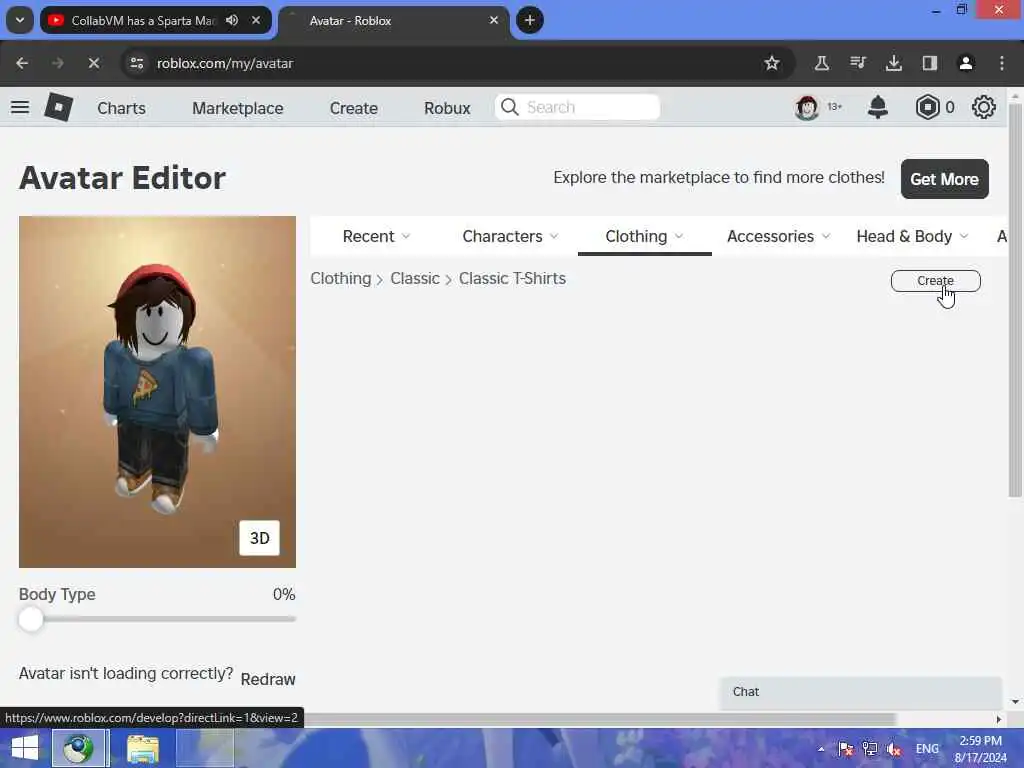Toggle the browser side panel
The height and width of the screenshot is (768, 1024).
pyautogui.click(x=929, y=63)
